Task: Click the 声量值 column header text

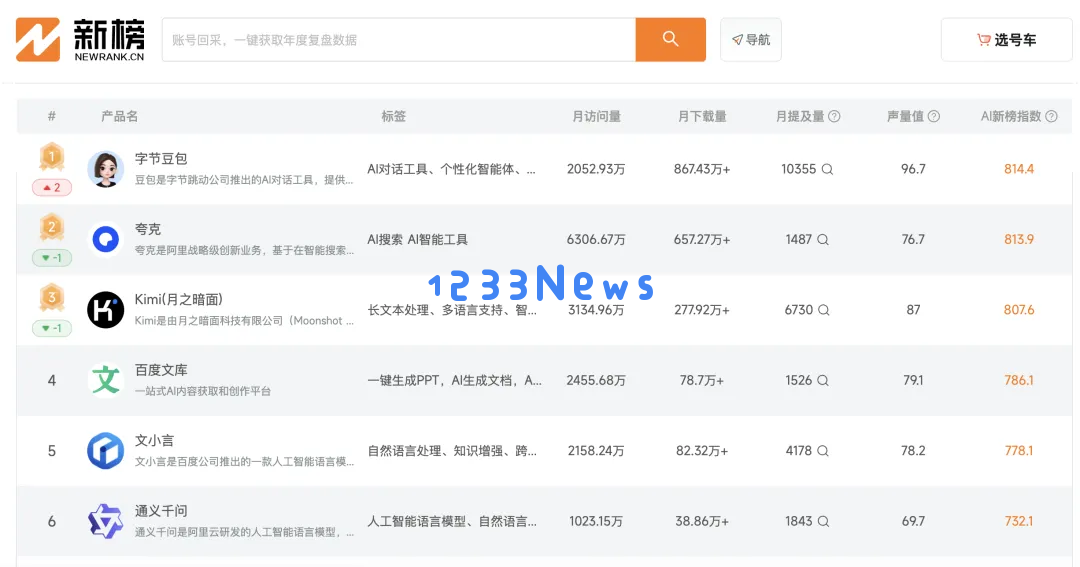Action: pyautogui.click(x=905, y=116)
